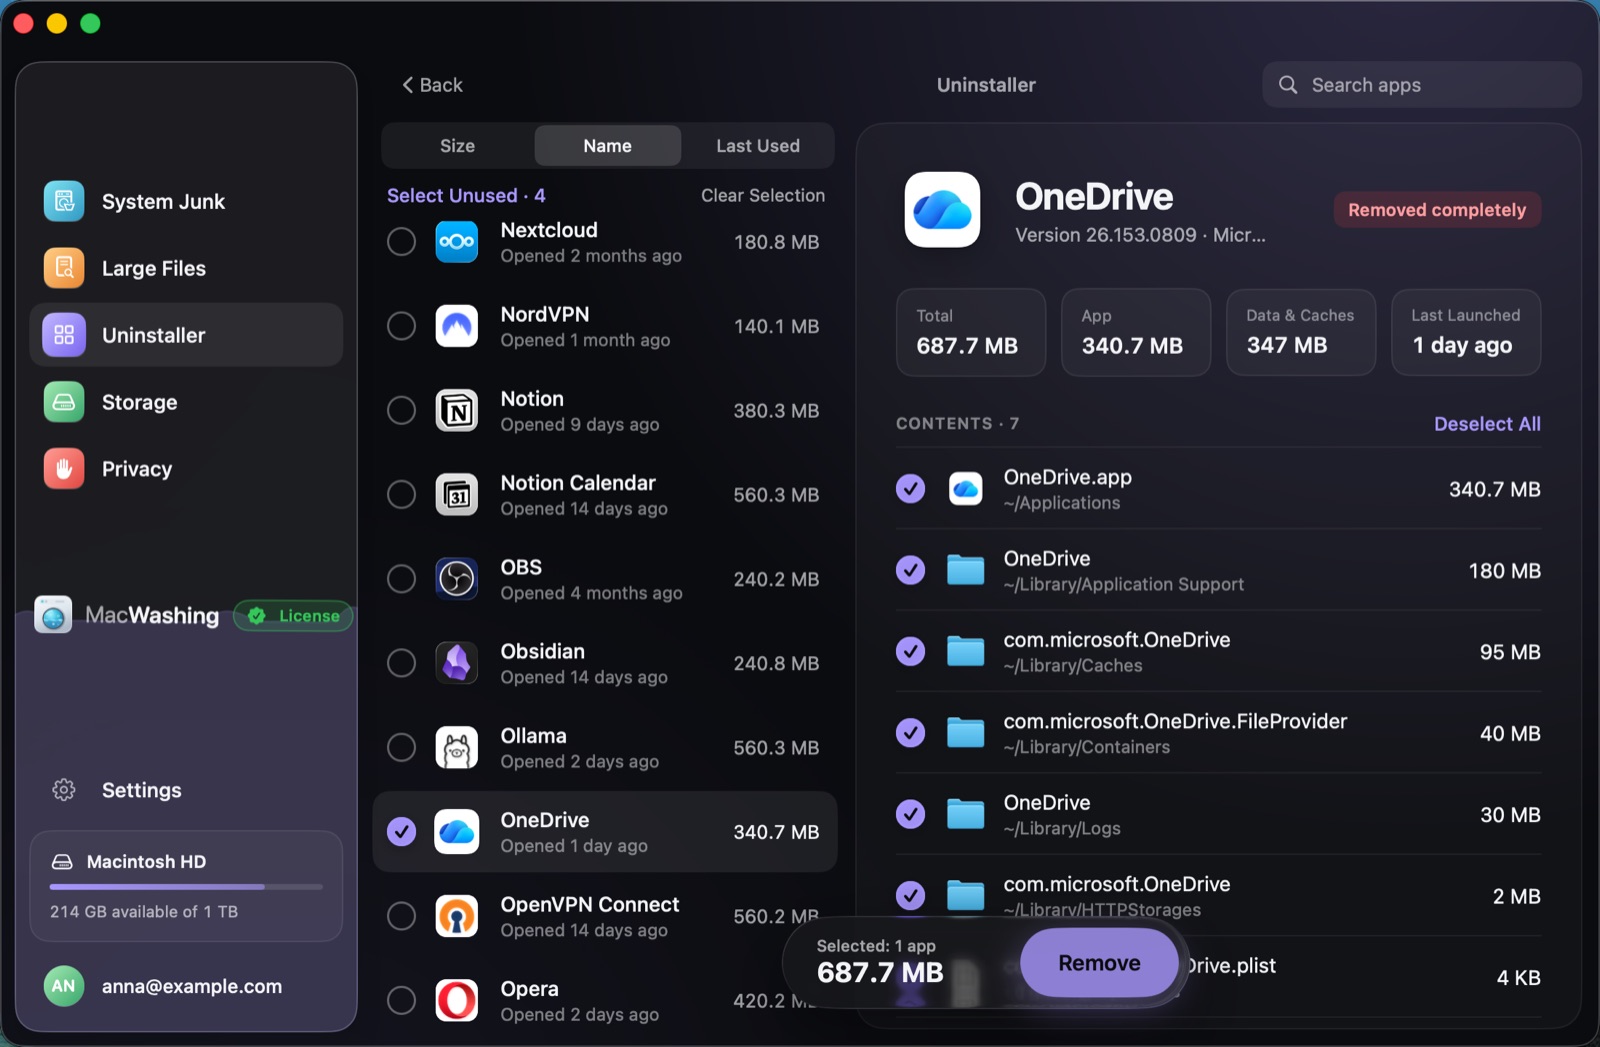Uncheck the OneDrive app list checkbox
Image resolution: width=1600 pixels, height=1047 pixels.
[x=402, y=832]
